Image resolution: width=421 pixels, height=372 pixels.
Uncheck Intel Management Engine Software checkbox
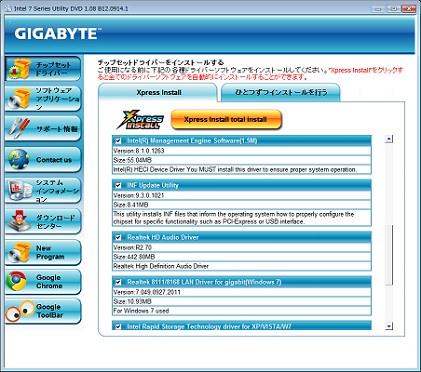click(x=118, y=141)
